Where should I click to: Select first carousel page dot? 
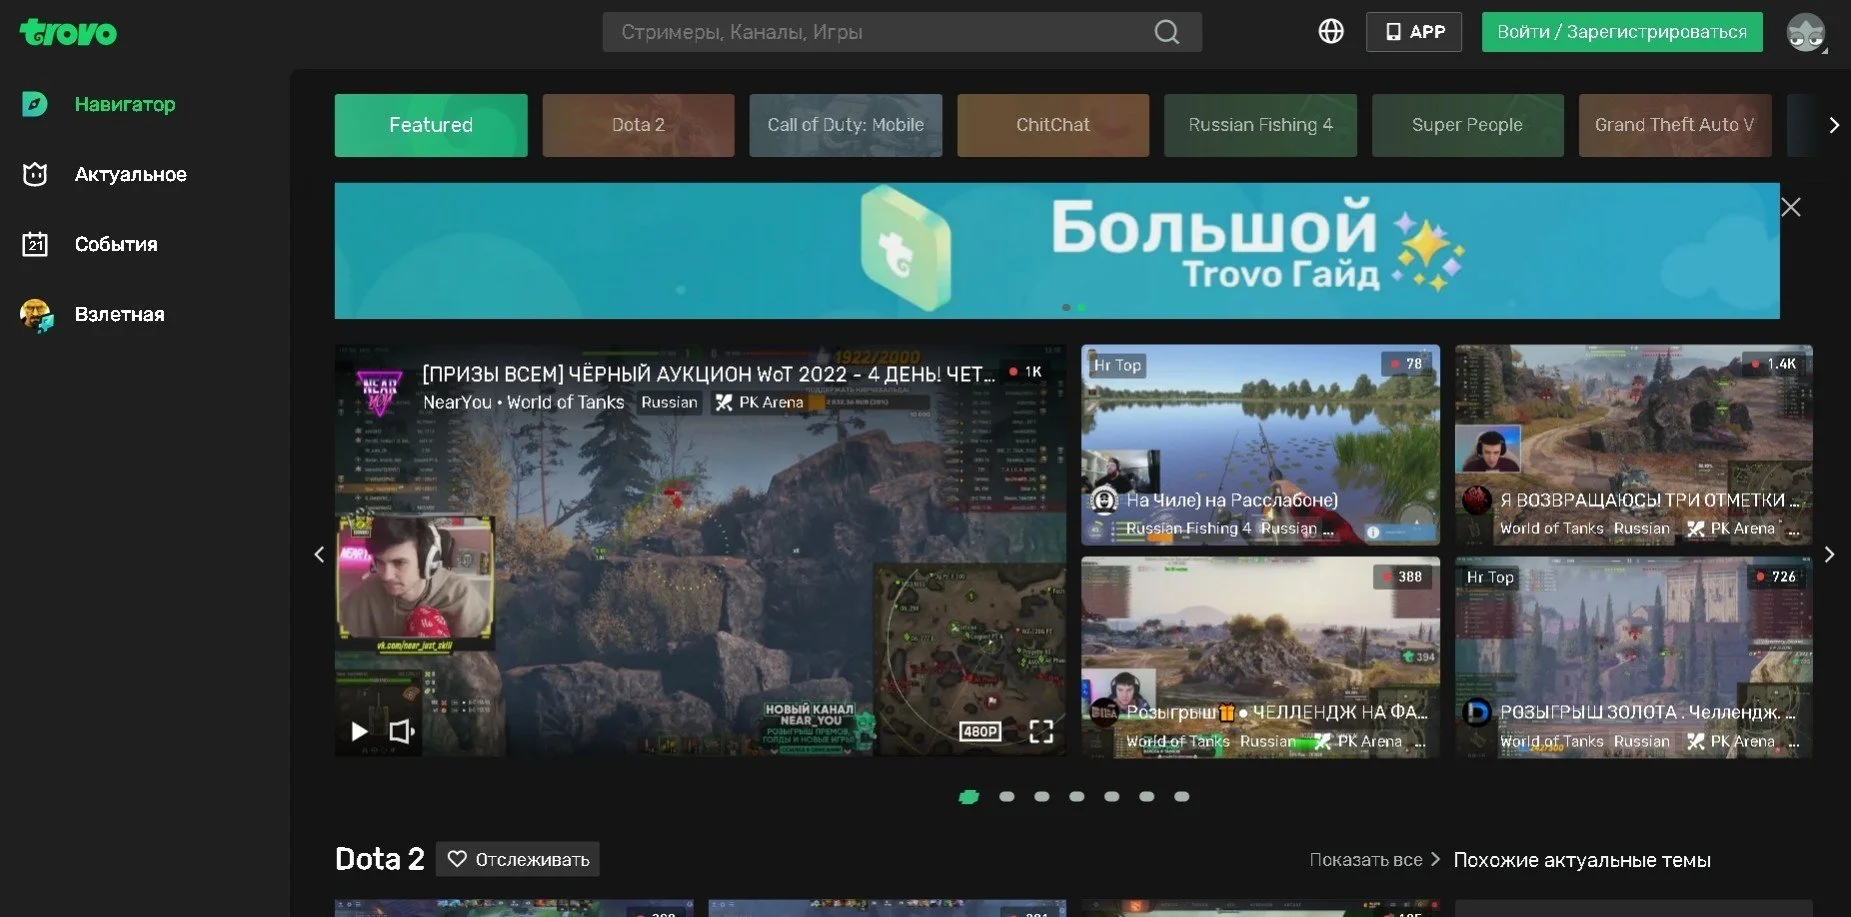(969, 797)
